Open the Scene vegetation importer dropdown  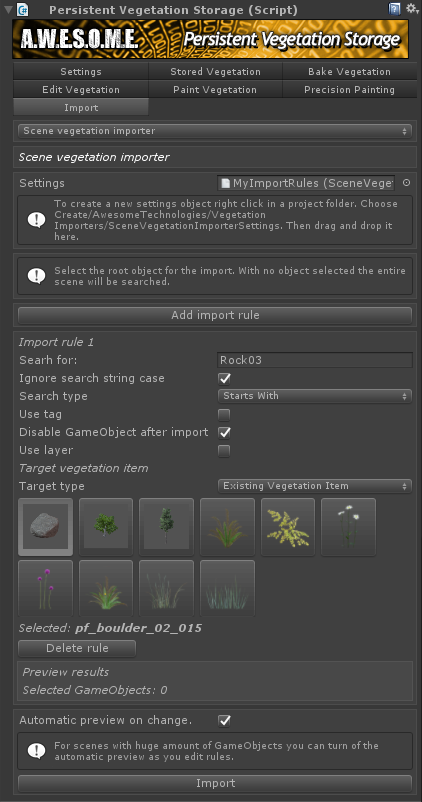[215, 131]
